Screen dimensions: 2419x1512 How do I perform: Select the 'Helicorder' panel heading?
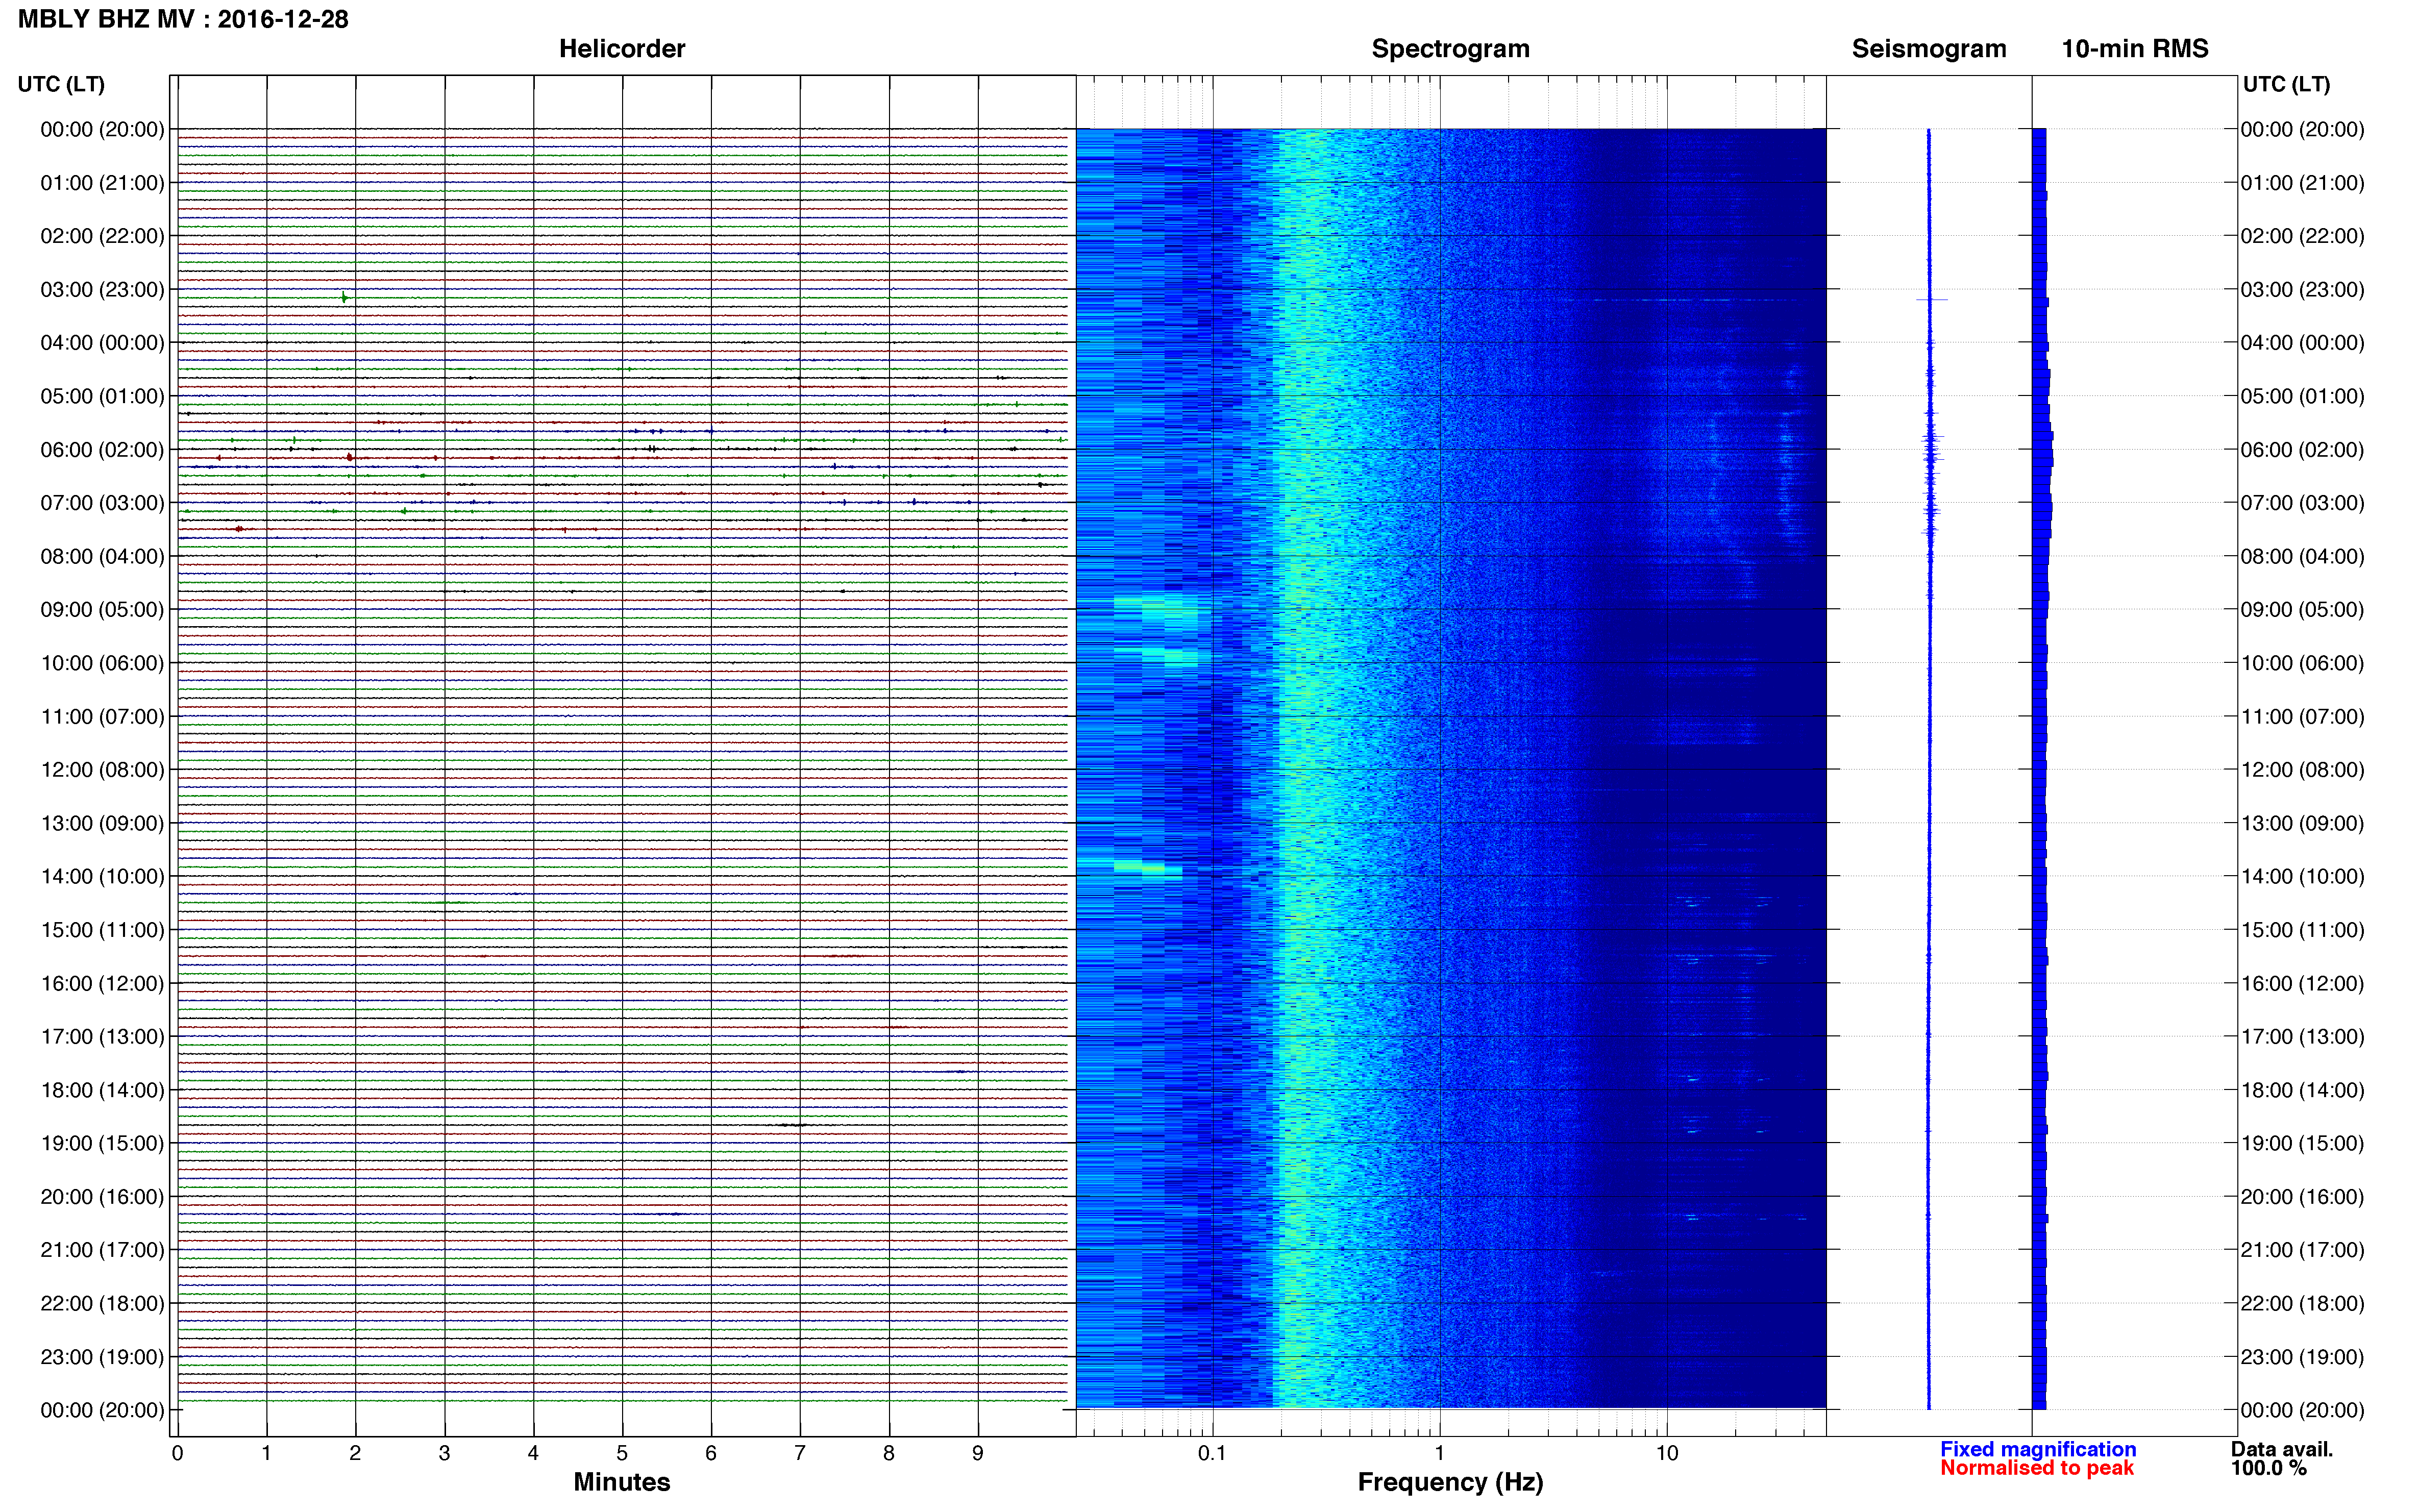click(x=622, y=49)
